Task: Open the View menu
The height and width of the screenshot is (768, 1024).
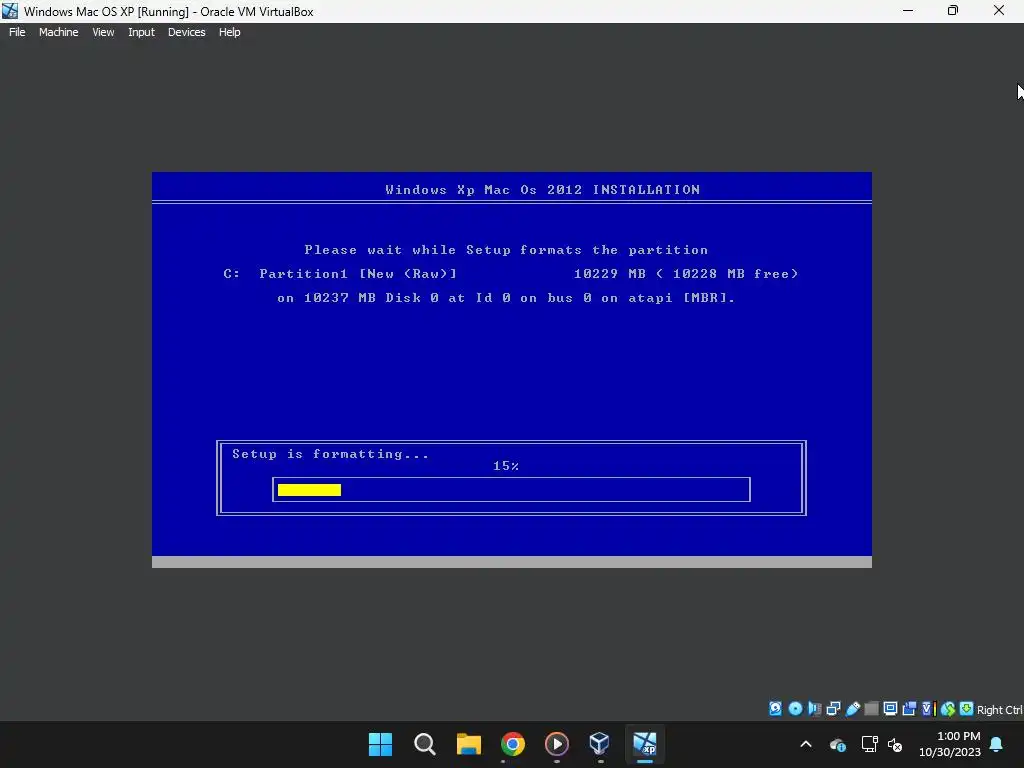Action: (x=103, y=32)
